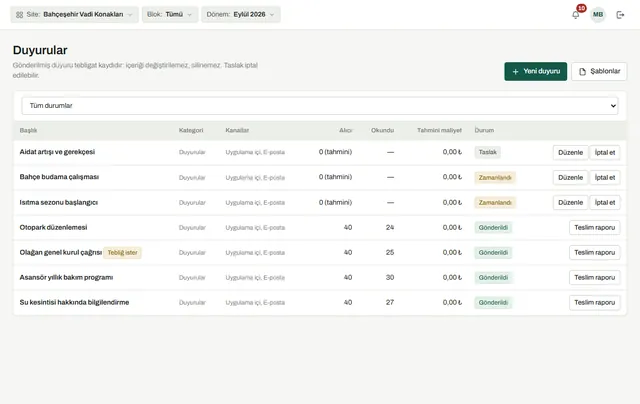Cancel the Bahçe budama çalışması announcement

pyautogui.click(x=604, y=178)
